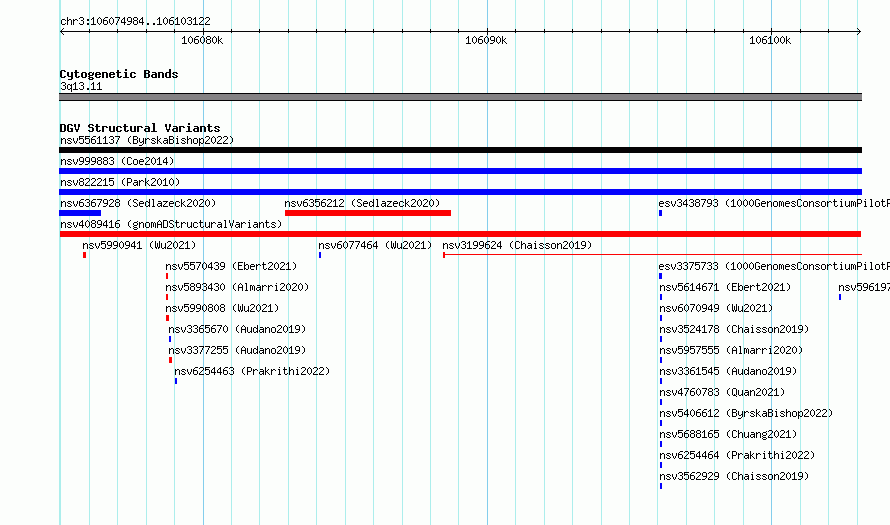This screenshot has height=525, width=890.
Task: Click the blue bar under nsv999883
Action: coord(460,171)
